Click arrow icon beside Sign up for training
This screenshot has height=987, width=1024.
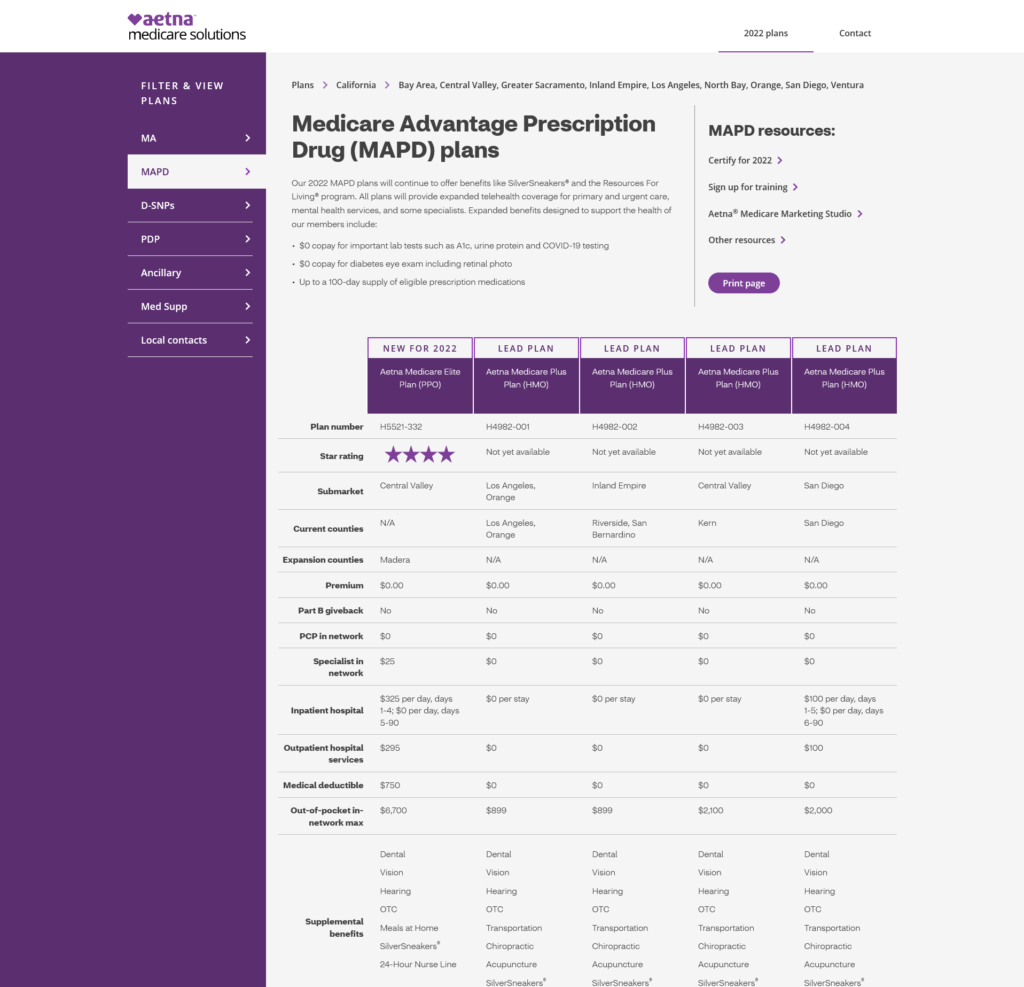(x=795, y=187)
